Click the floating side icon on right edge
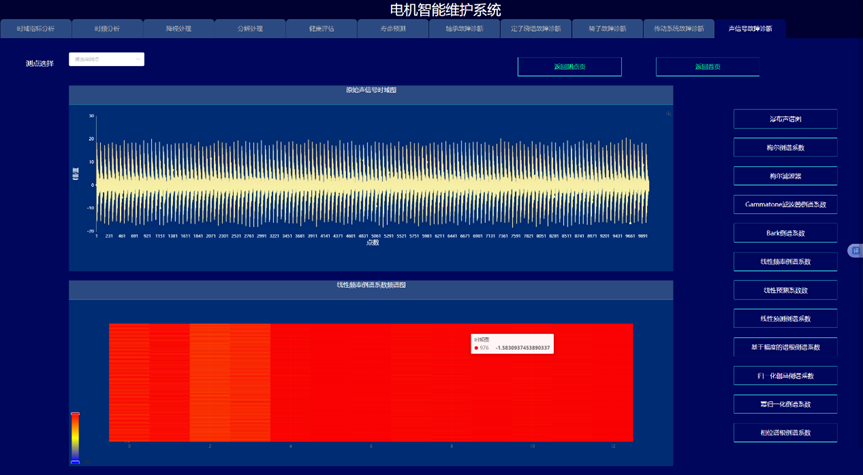This screenshot has height=475, width=863. [855, 250]
